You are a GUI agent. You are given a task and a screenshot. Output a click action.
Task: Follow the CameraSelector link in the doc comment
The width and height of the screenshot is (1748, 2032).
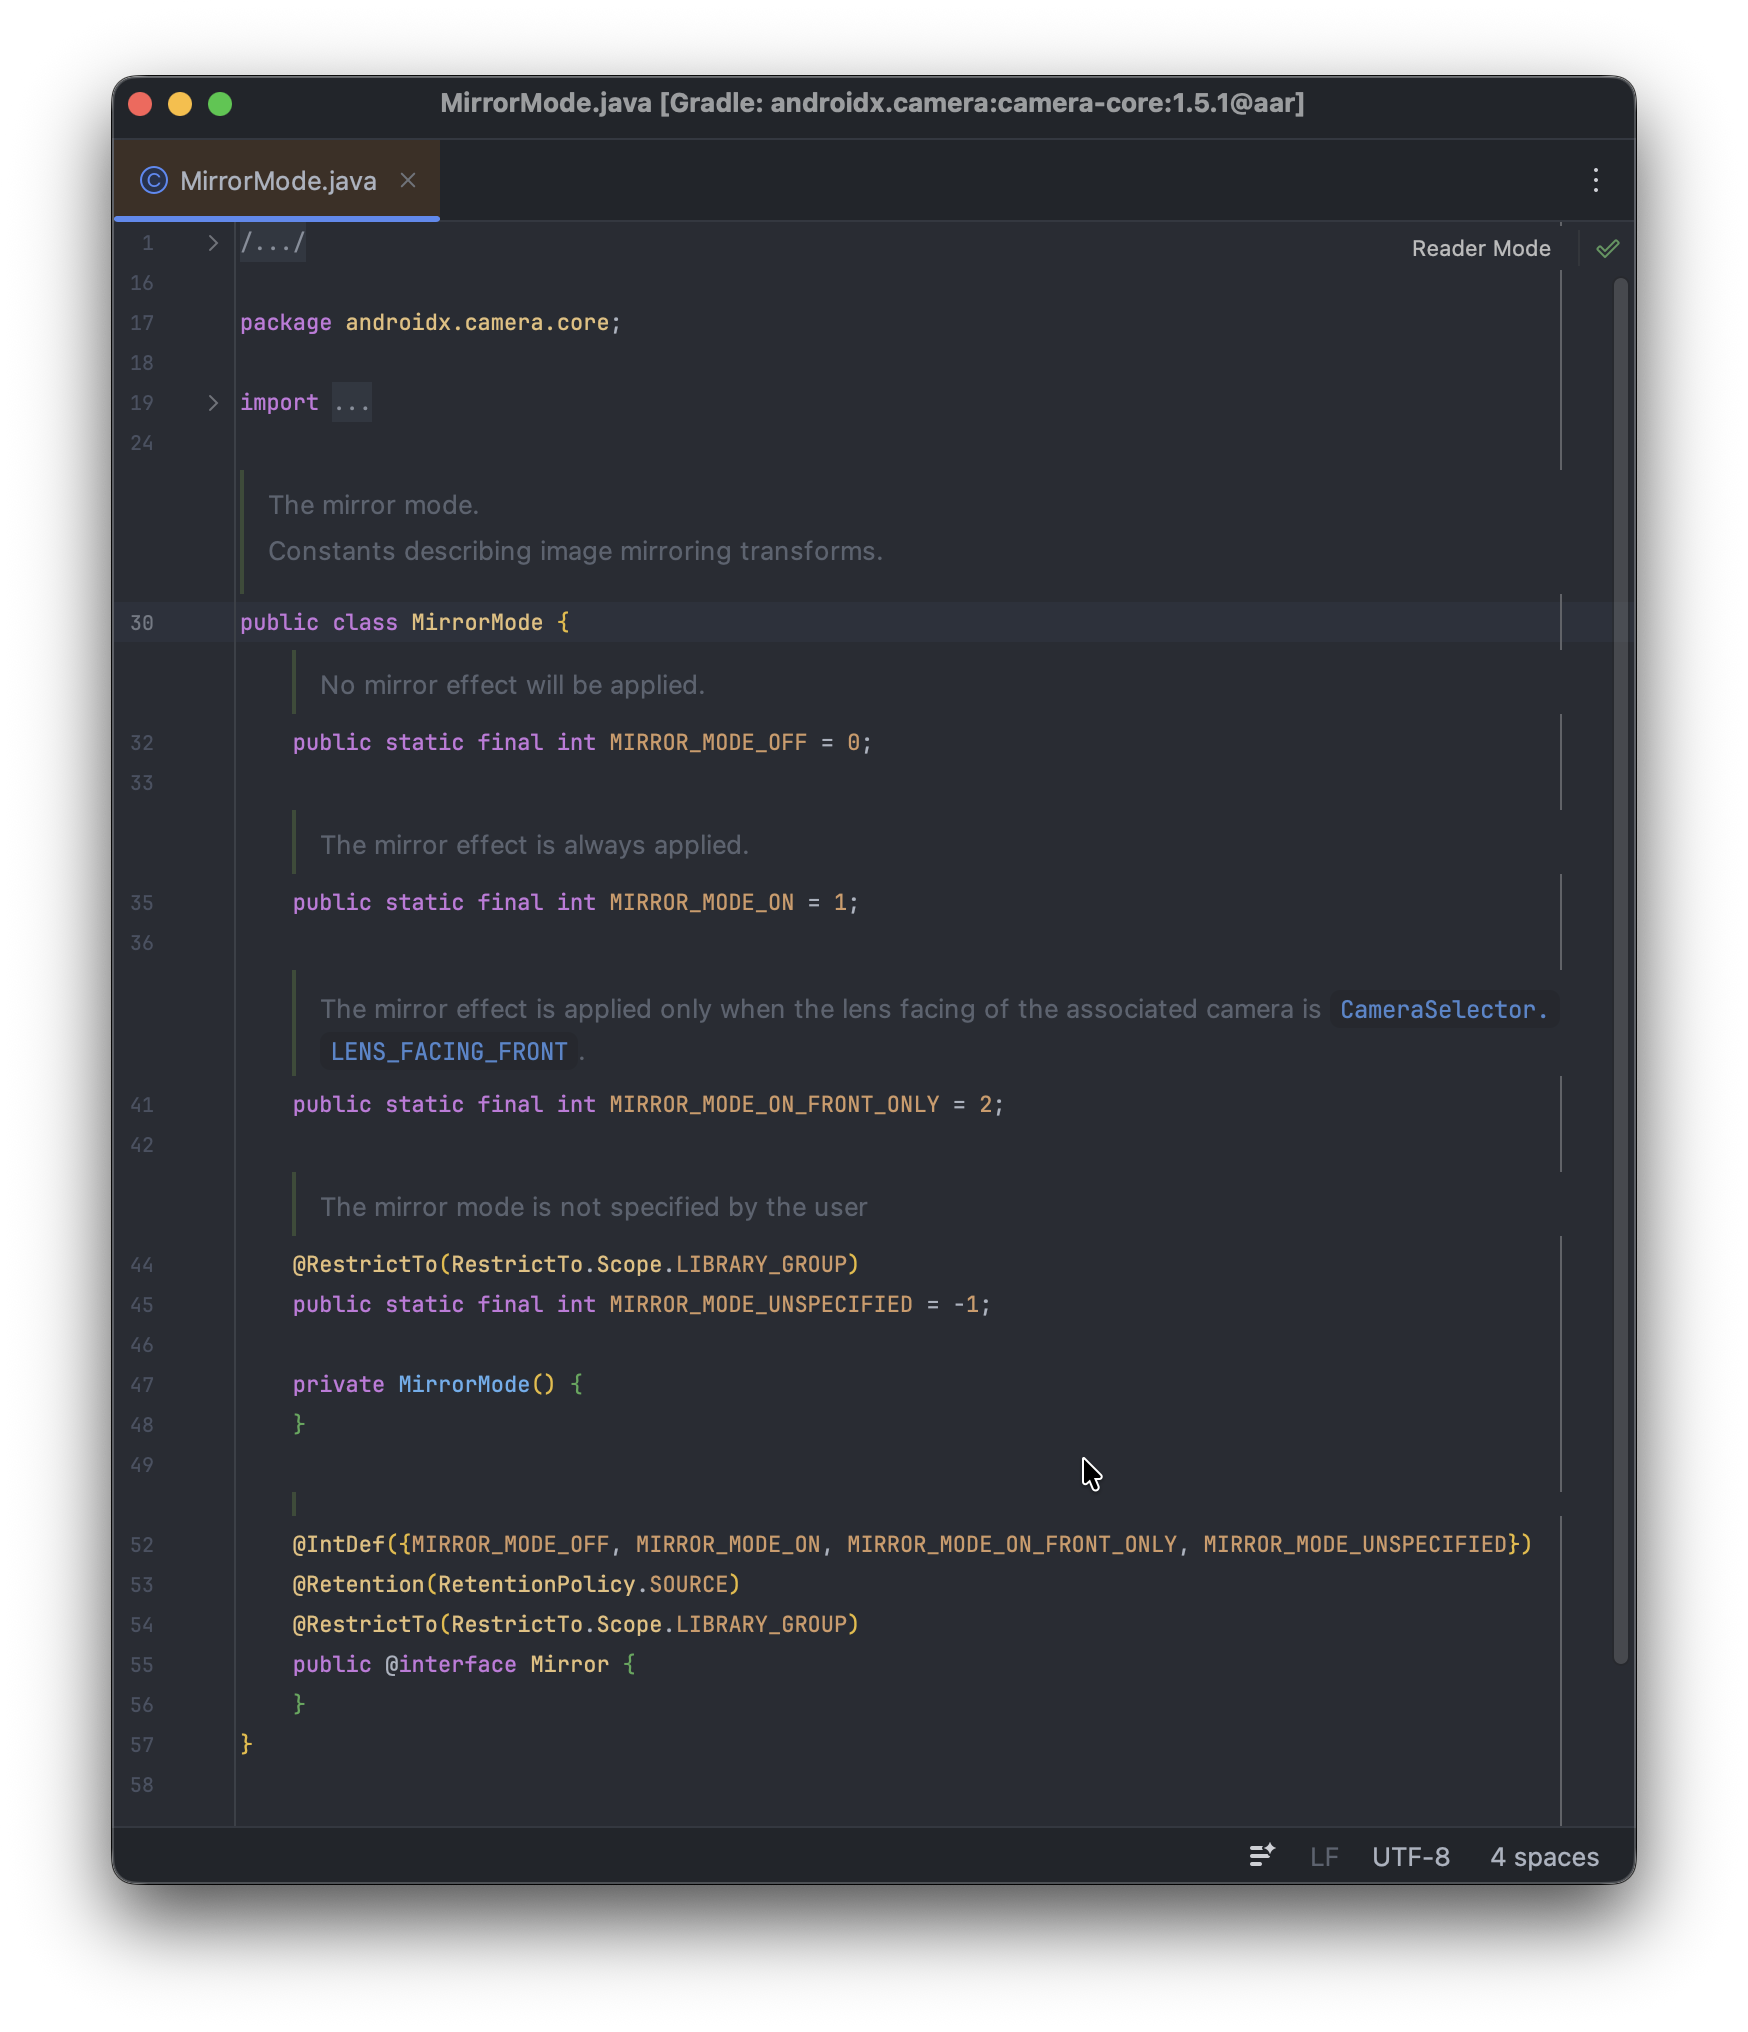[x=1442, y=1010]
